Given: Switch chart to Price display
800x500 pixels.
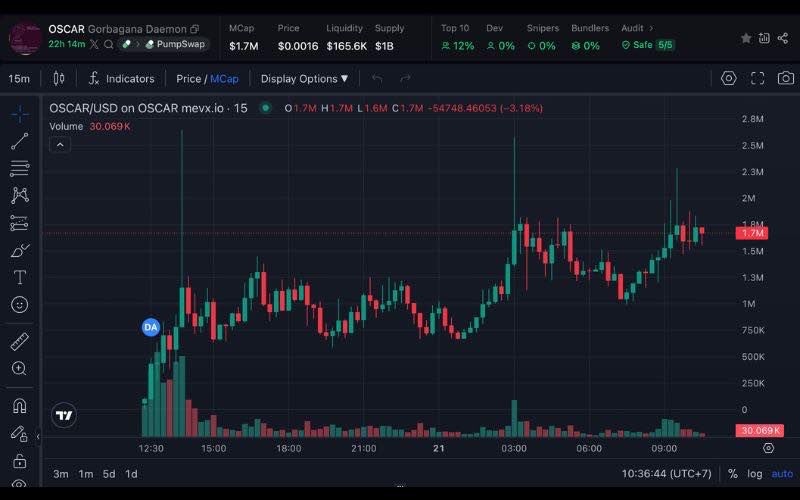Looking at the screenshot, I should coord(188,79).
